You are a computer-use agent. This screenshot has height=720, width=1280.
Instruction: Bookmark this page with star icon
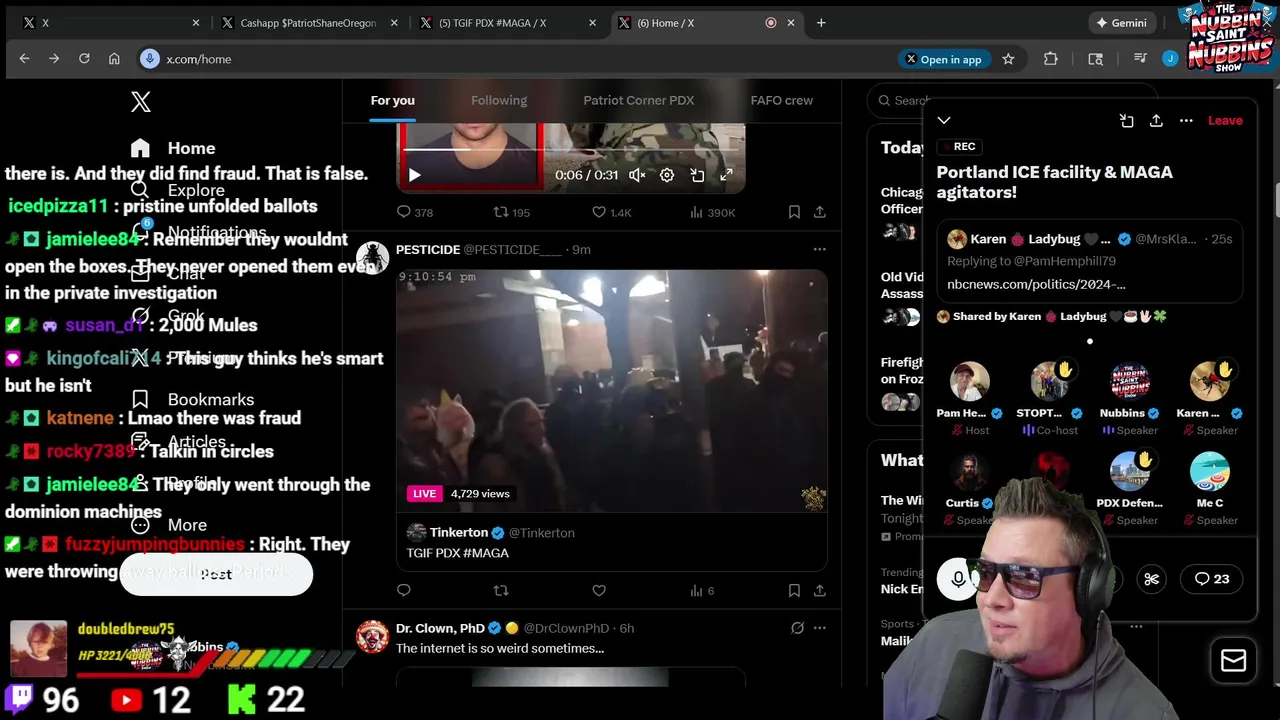pos(1008,59)
